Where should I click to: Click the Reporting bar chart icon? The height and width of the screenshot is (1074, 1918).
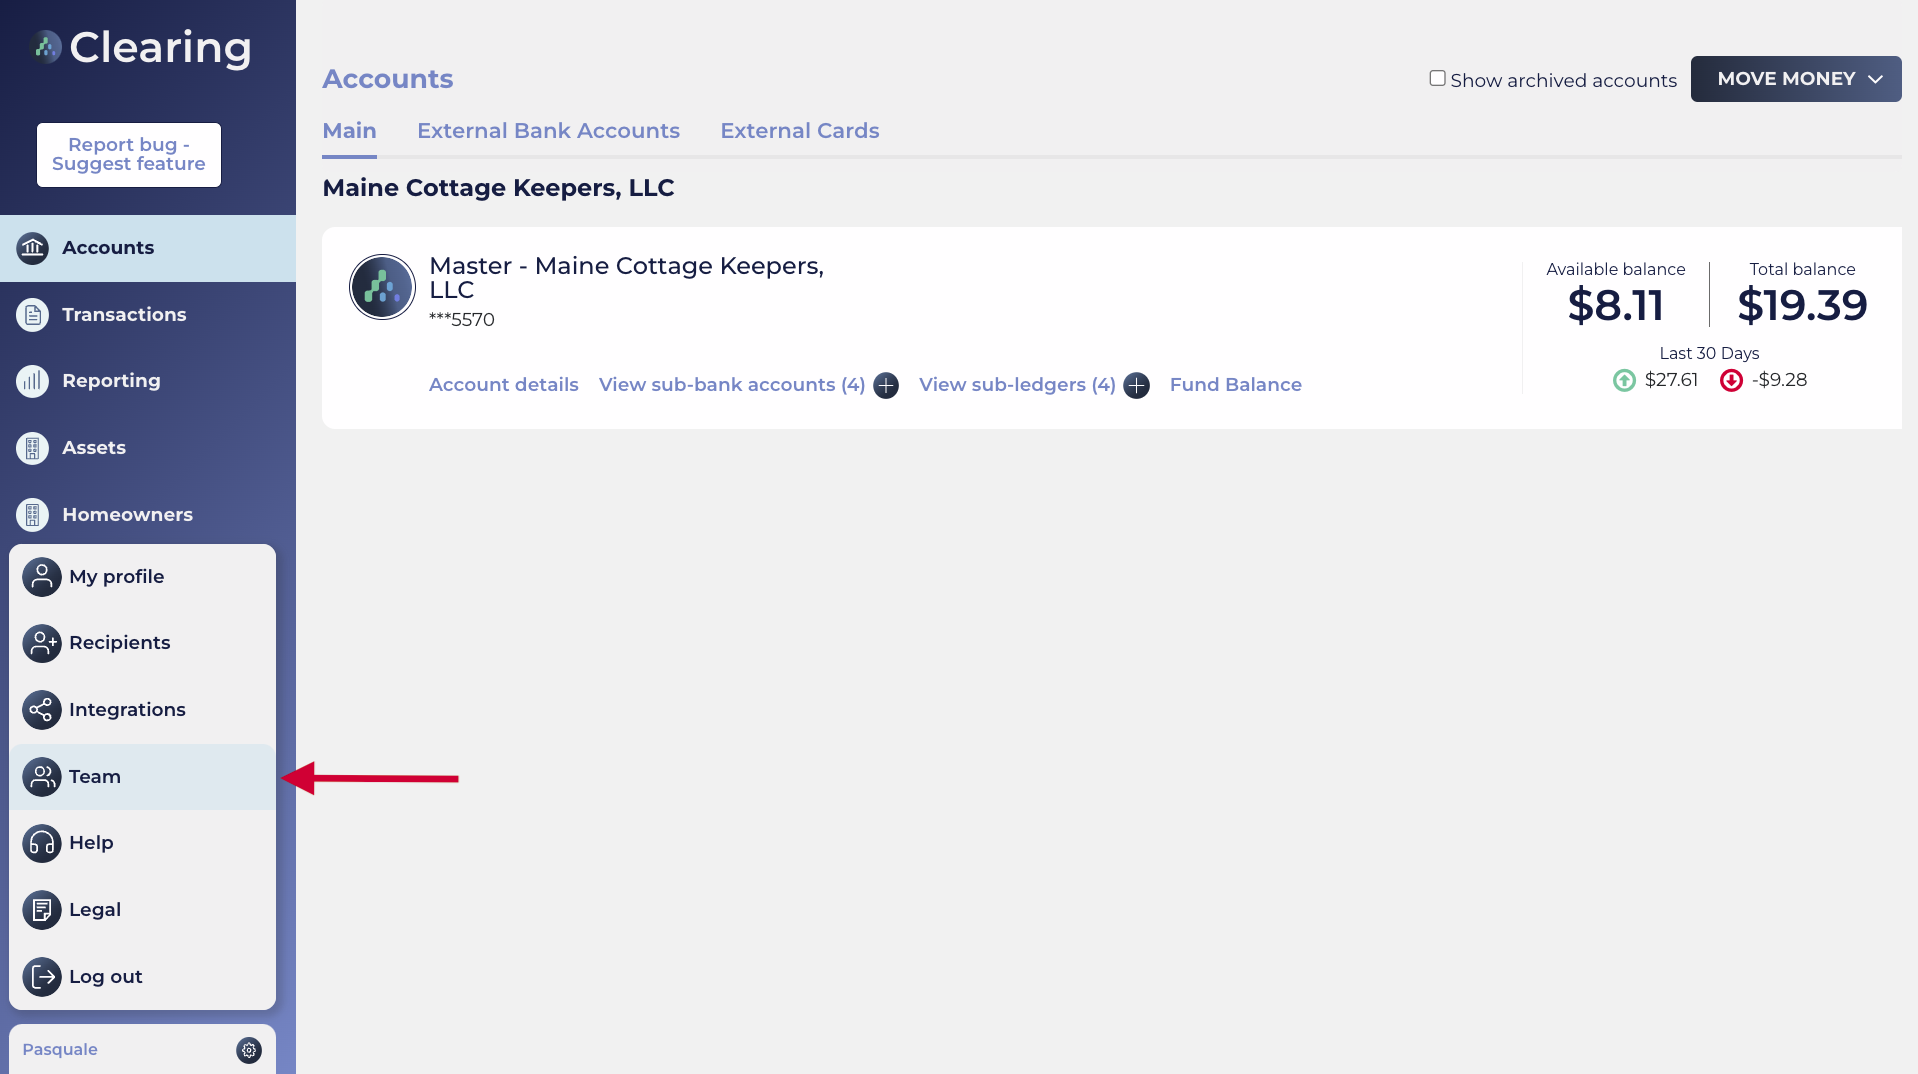coord(32,381)
